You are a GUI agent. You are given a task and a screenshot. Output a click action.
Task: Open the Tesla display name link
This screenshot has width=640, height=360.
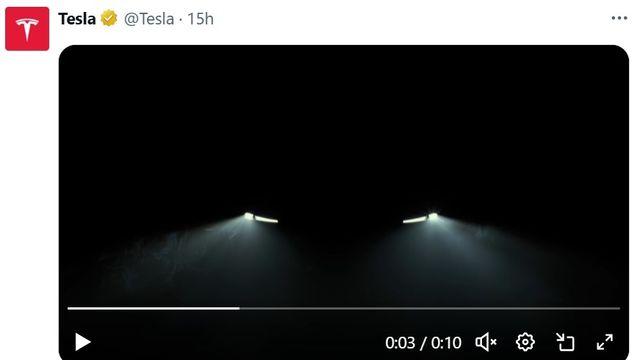77,19
